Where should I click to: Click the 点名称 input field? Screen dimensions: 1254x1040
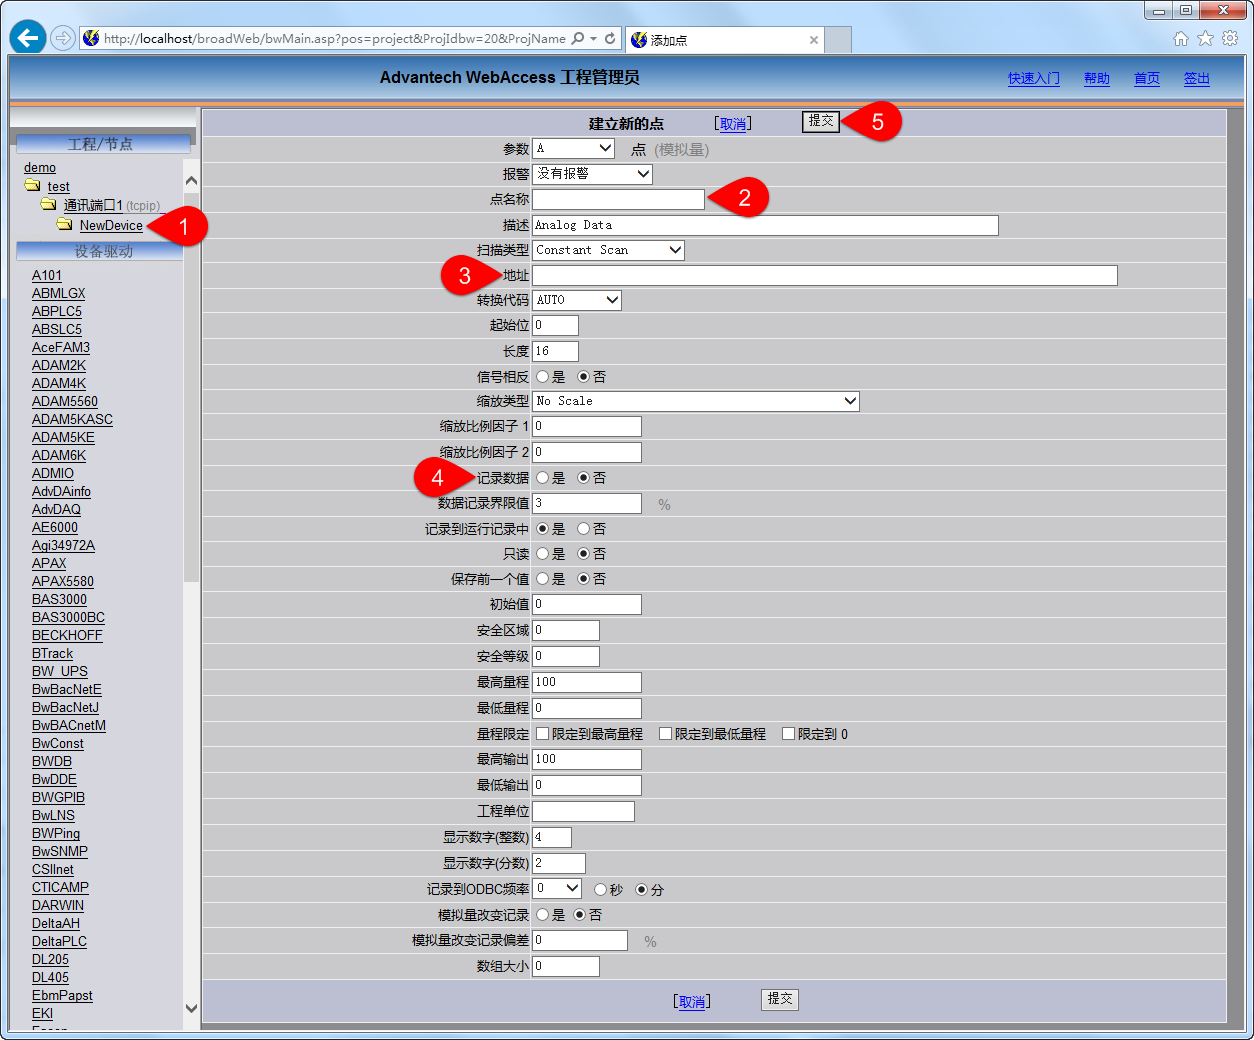[618, 199]
